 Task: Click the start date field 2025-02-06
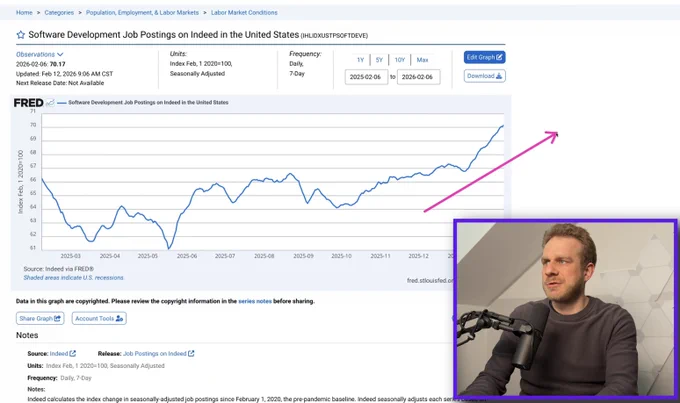coord(366,77)
